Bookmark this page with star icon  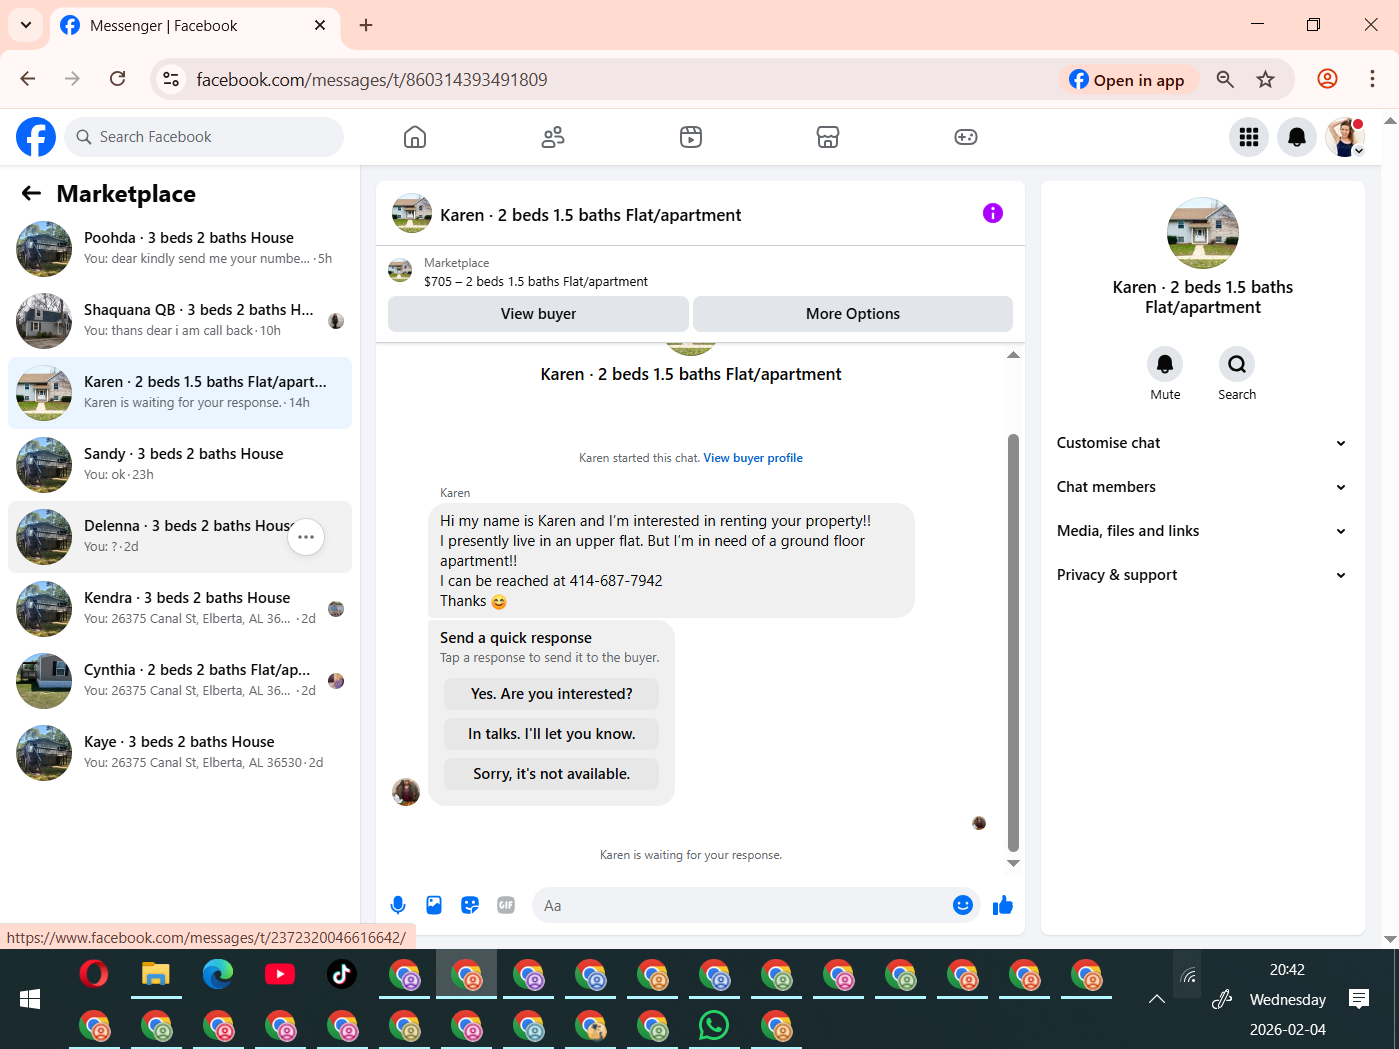[1266, 79]
